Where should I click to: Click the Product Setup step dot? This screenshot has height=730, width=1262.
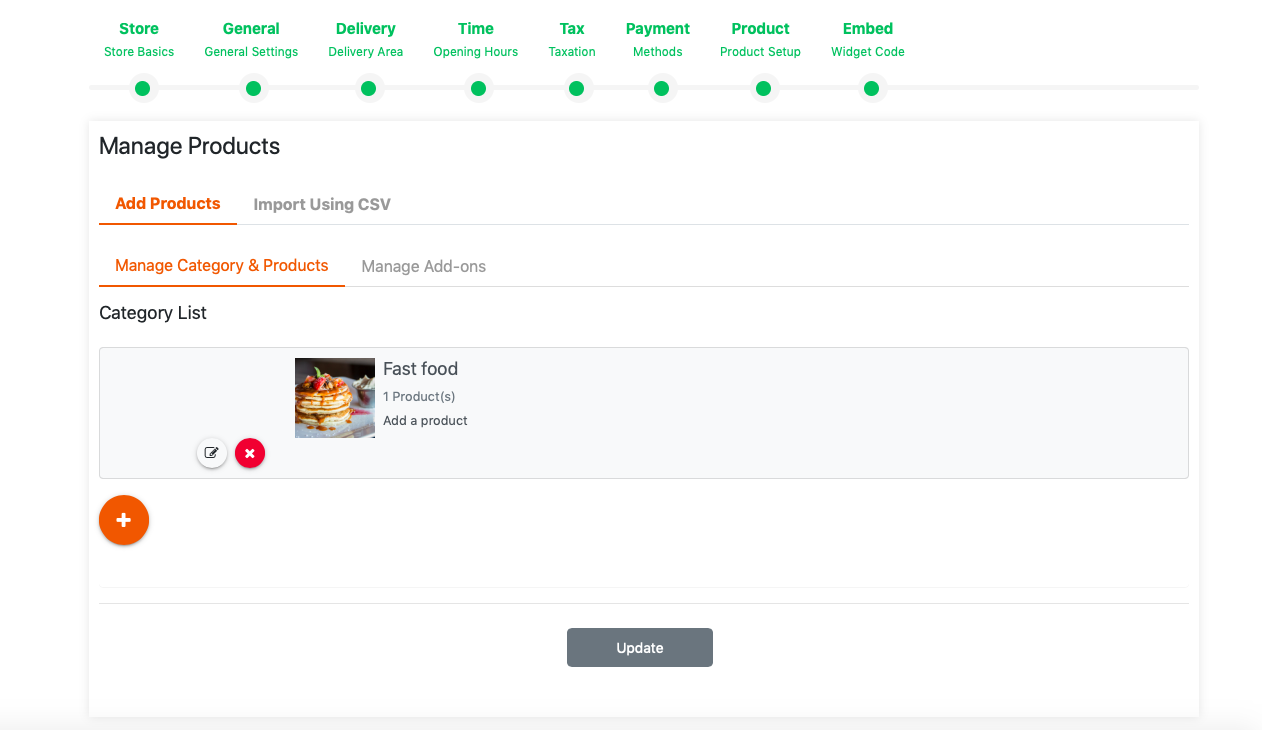coord(763,89)
